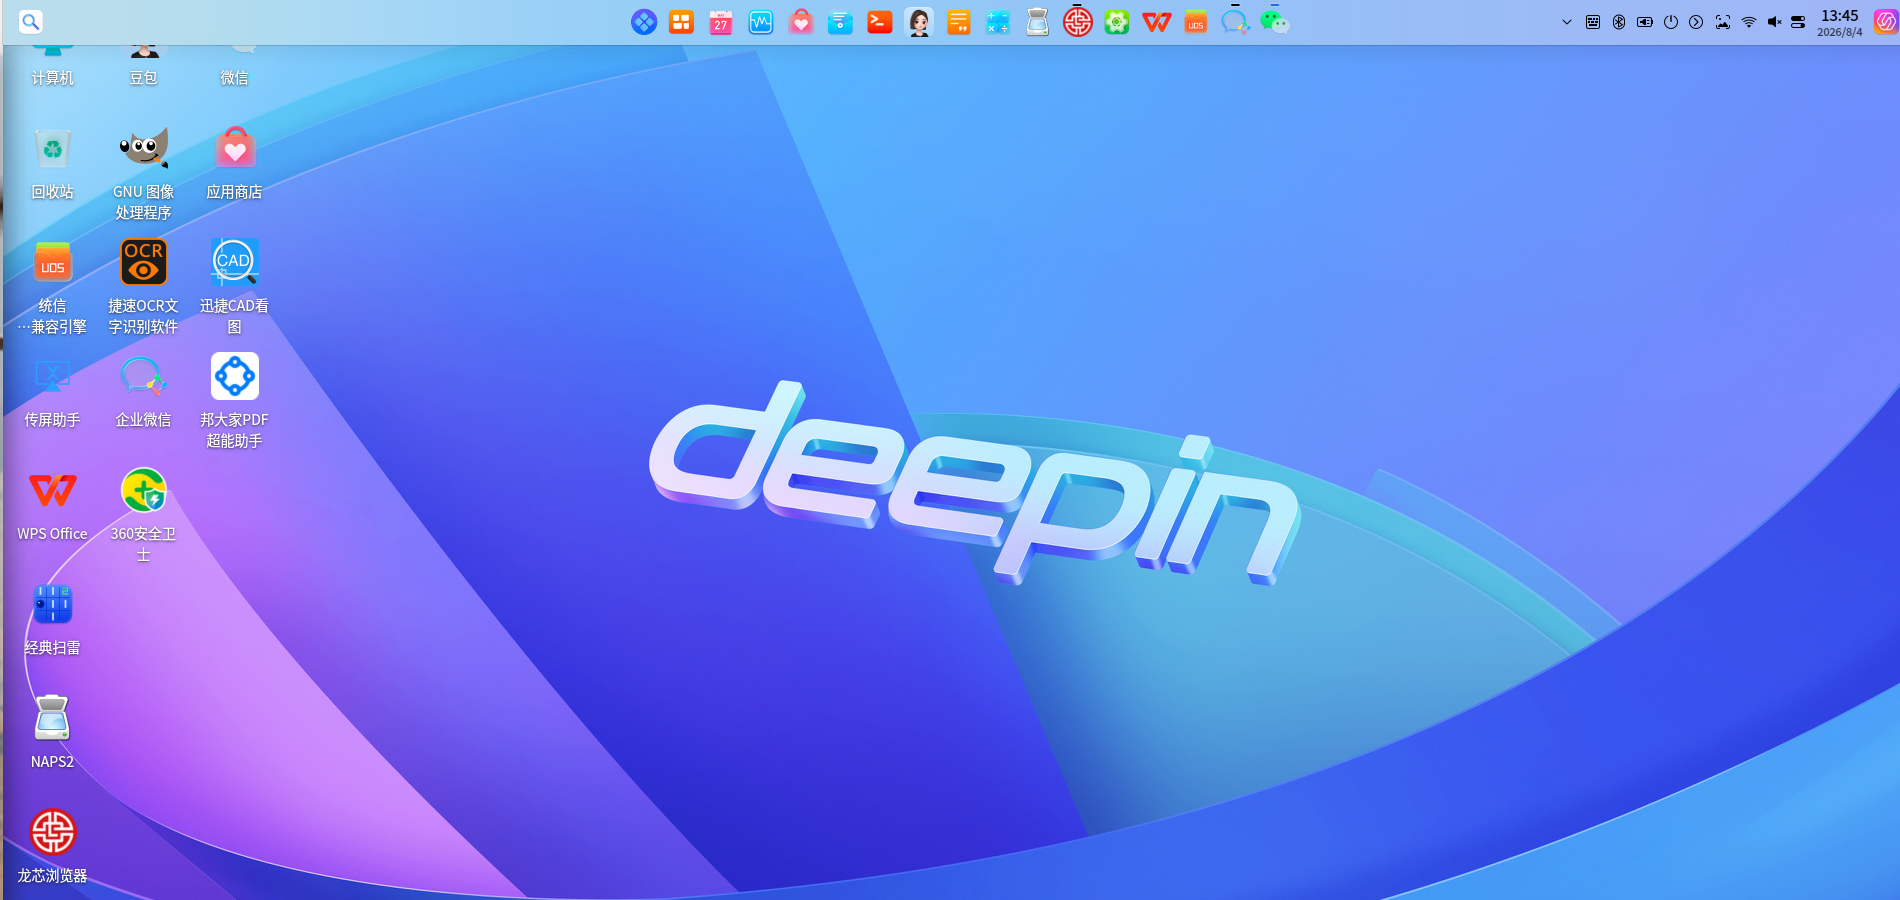Toggle the Wi-Fi network tray icon

pos(1749,22)
